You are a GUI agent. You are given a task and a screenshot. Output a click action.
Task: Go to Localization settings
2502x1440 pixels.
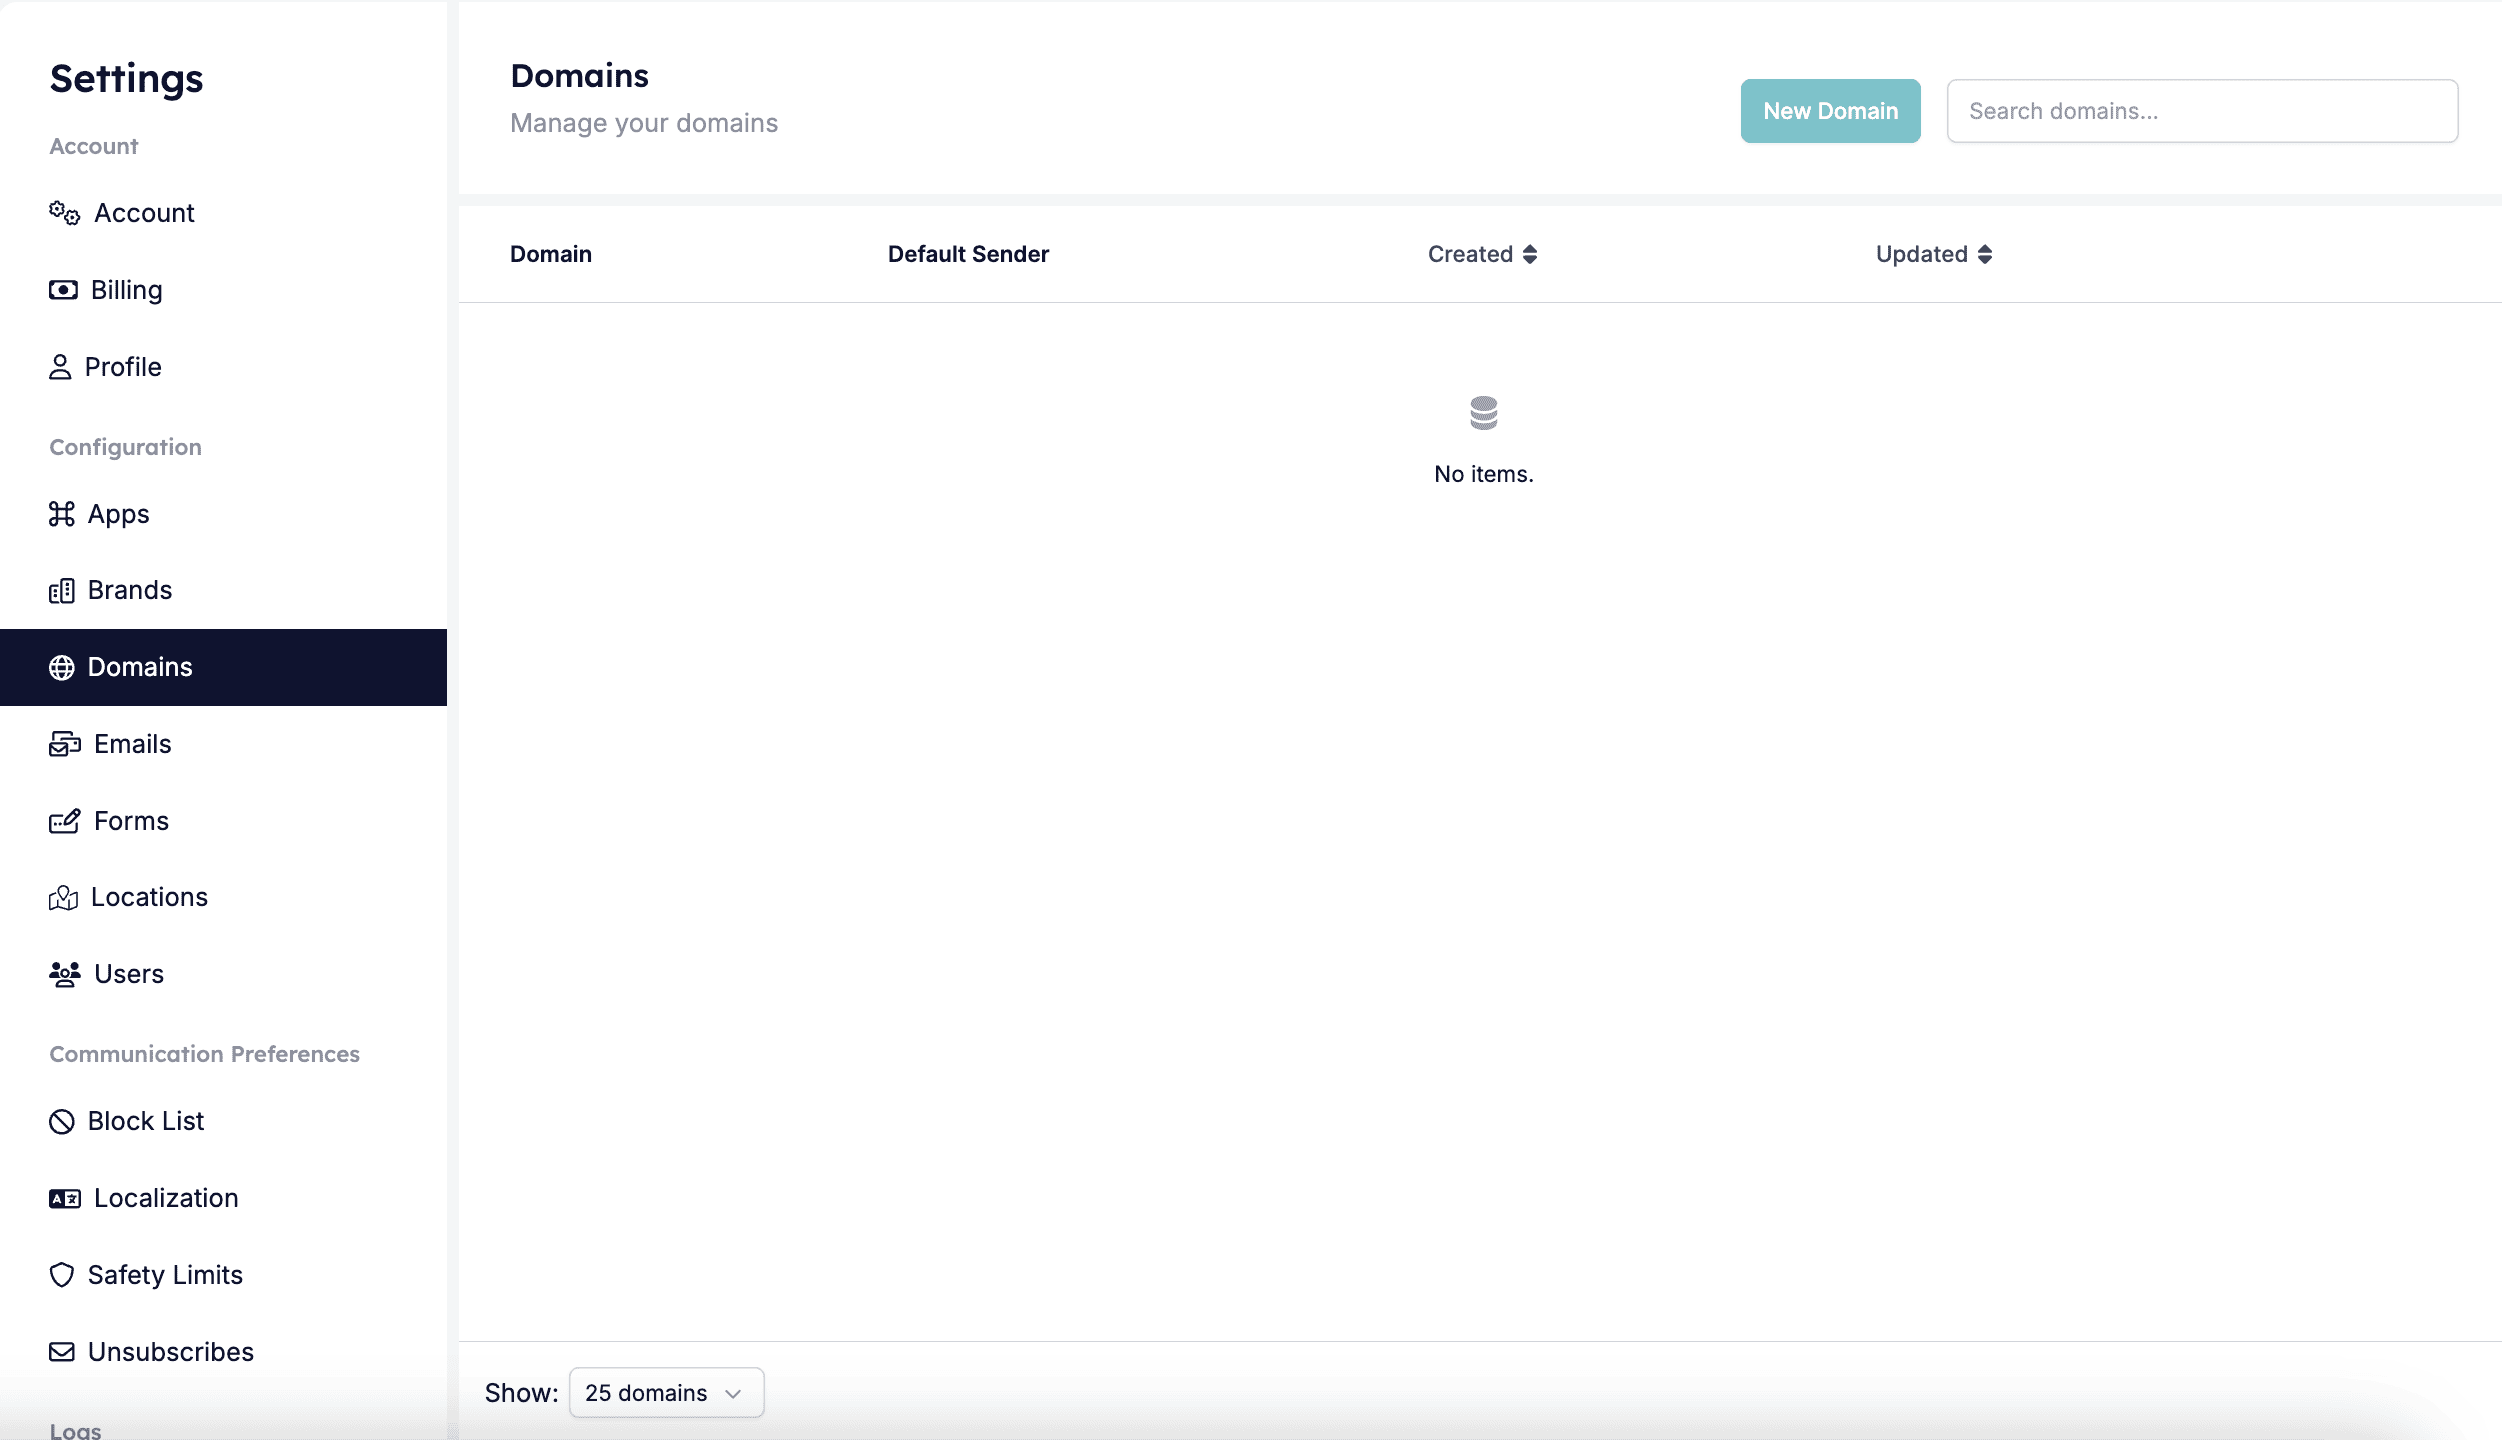(x=223, y=1198)
